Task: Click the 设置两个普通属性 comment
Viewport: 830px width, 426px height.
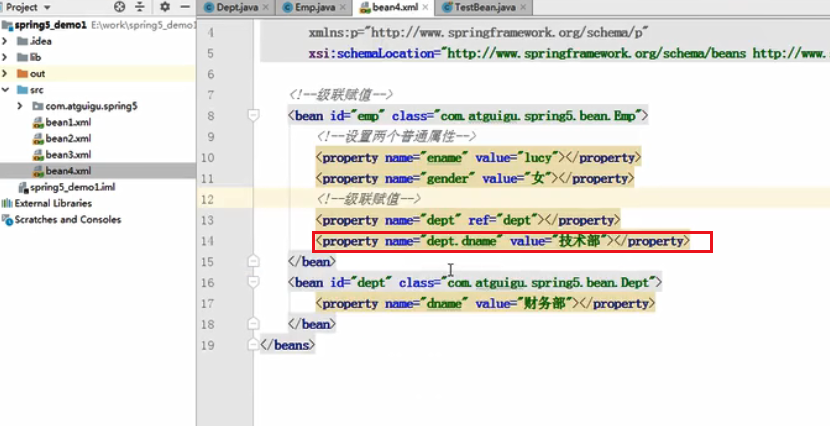Action: click(396, 137)
